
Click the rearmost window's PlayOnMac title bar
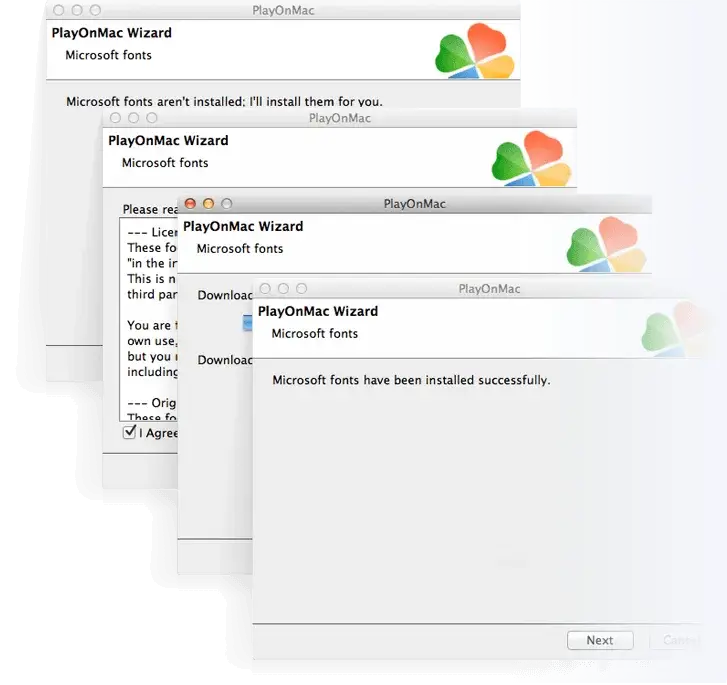283,10
